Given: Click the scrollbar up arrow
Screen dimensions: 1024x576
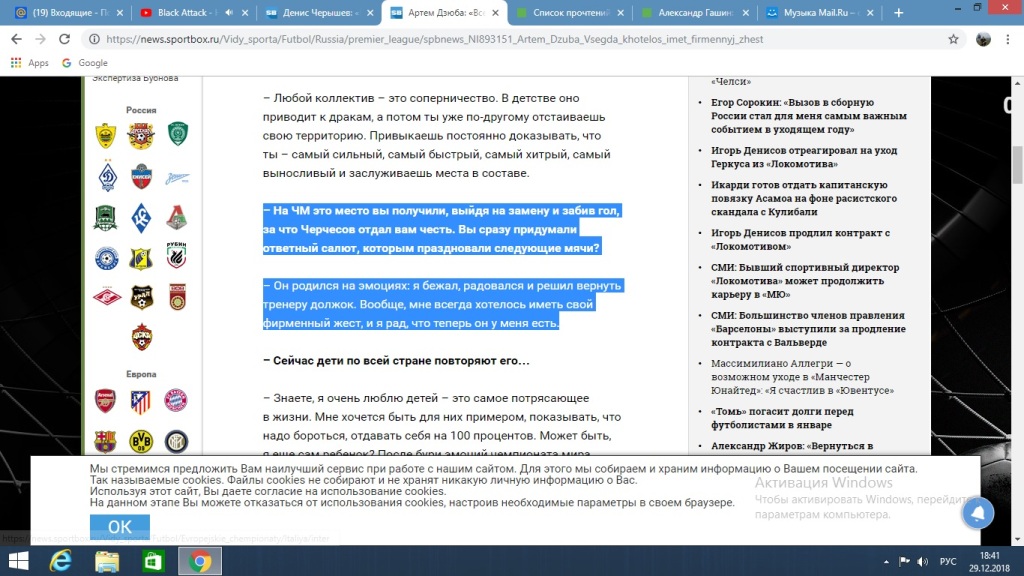Looking at the screenshot, I should [1017, 83].
